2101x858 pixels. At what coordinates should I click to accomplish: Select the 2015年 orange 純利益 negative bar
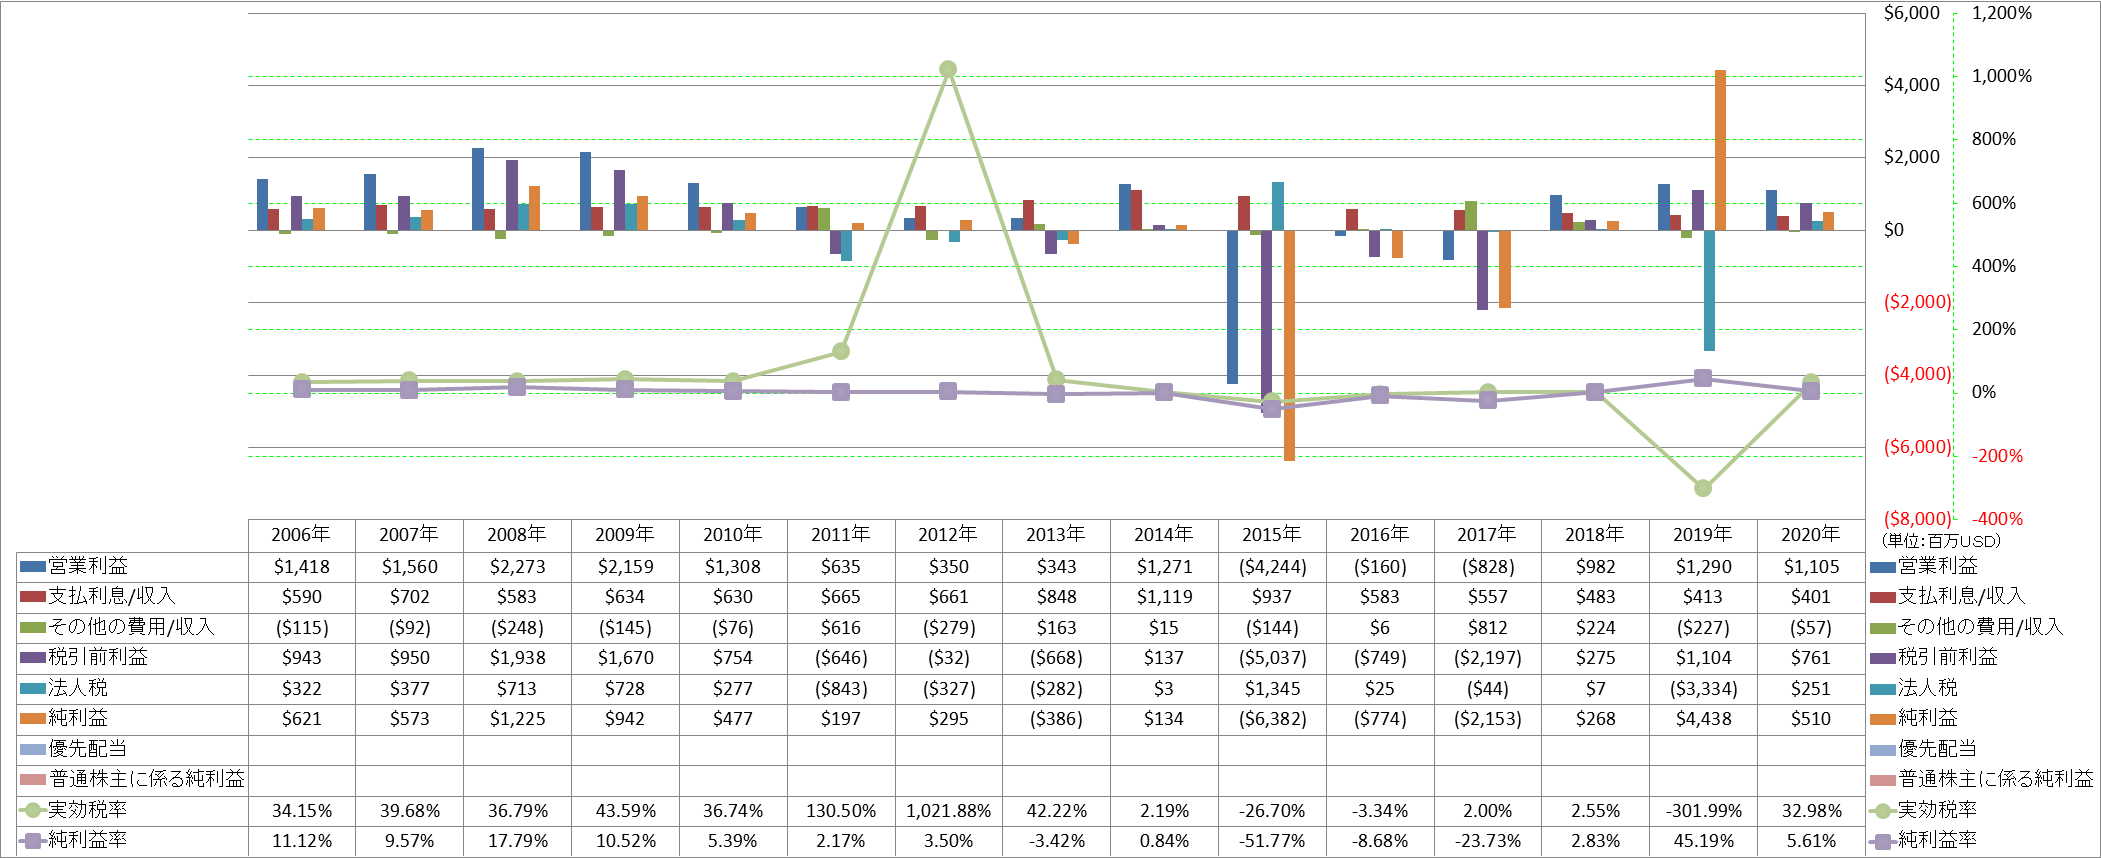point(1289,345)
